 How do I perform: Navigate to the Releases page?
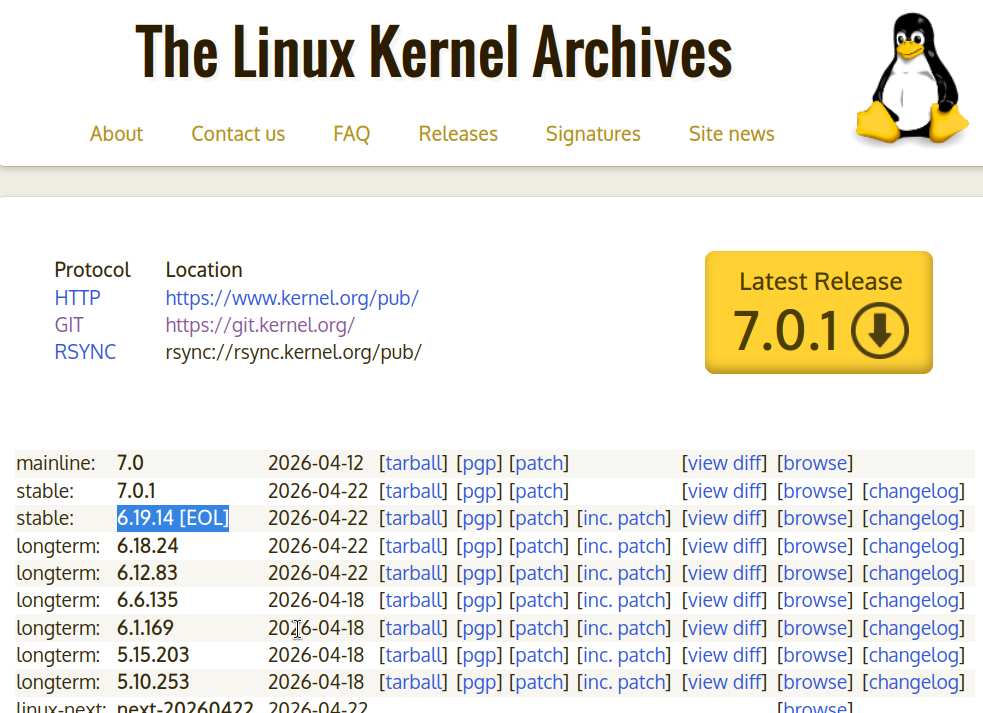tap(458, 134)
